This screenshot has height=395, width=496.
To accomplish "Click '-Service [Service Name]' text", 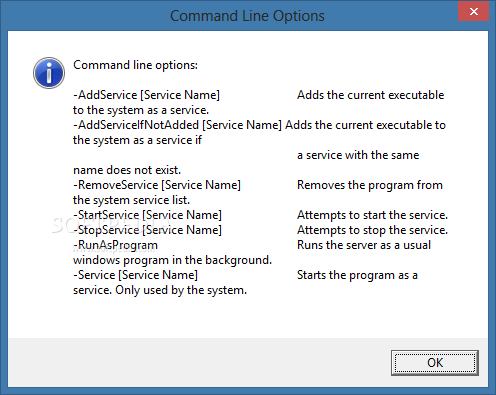I will (x=135, y=275).
